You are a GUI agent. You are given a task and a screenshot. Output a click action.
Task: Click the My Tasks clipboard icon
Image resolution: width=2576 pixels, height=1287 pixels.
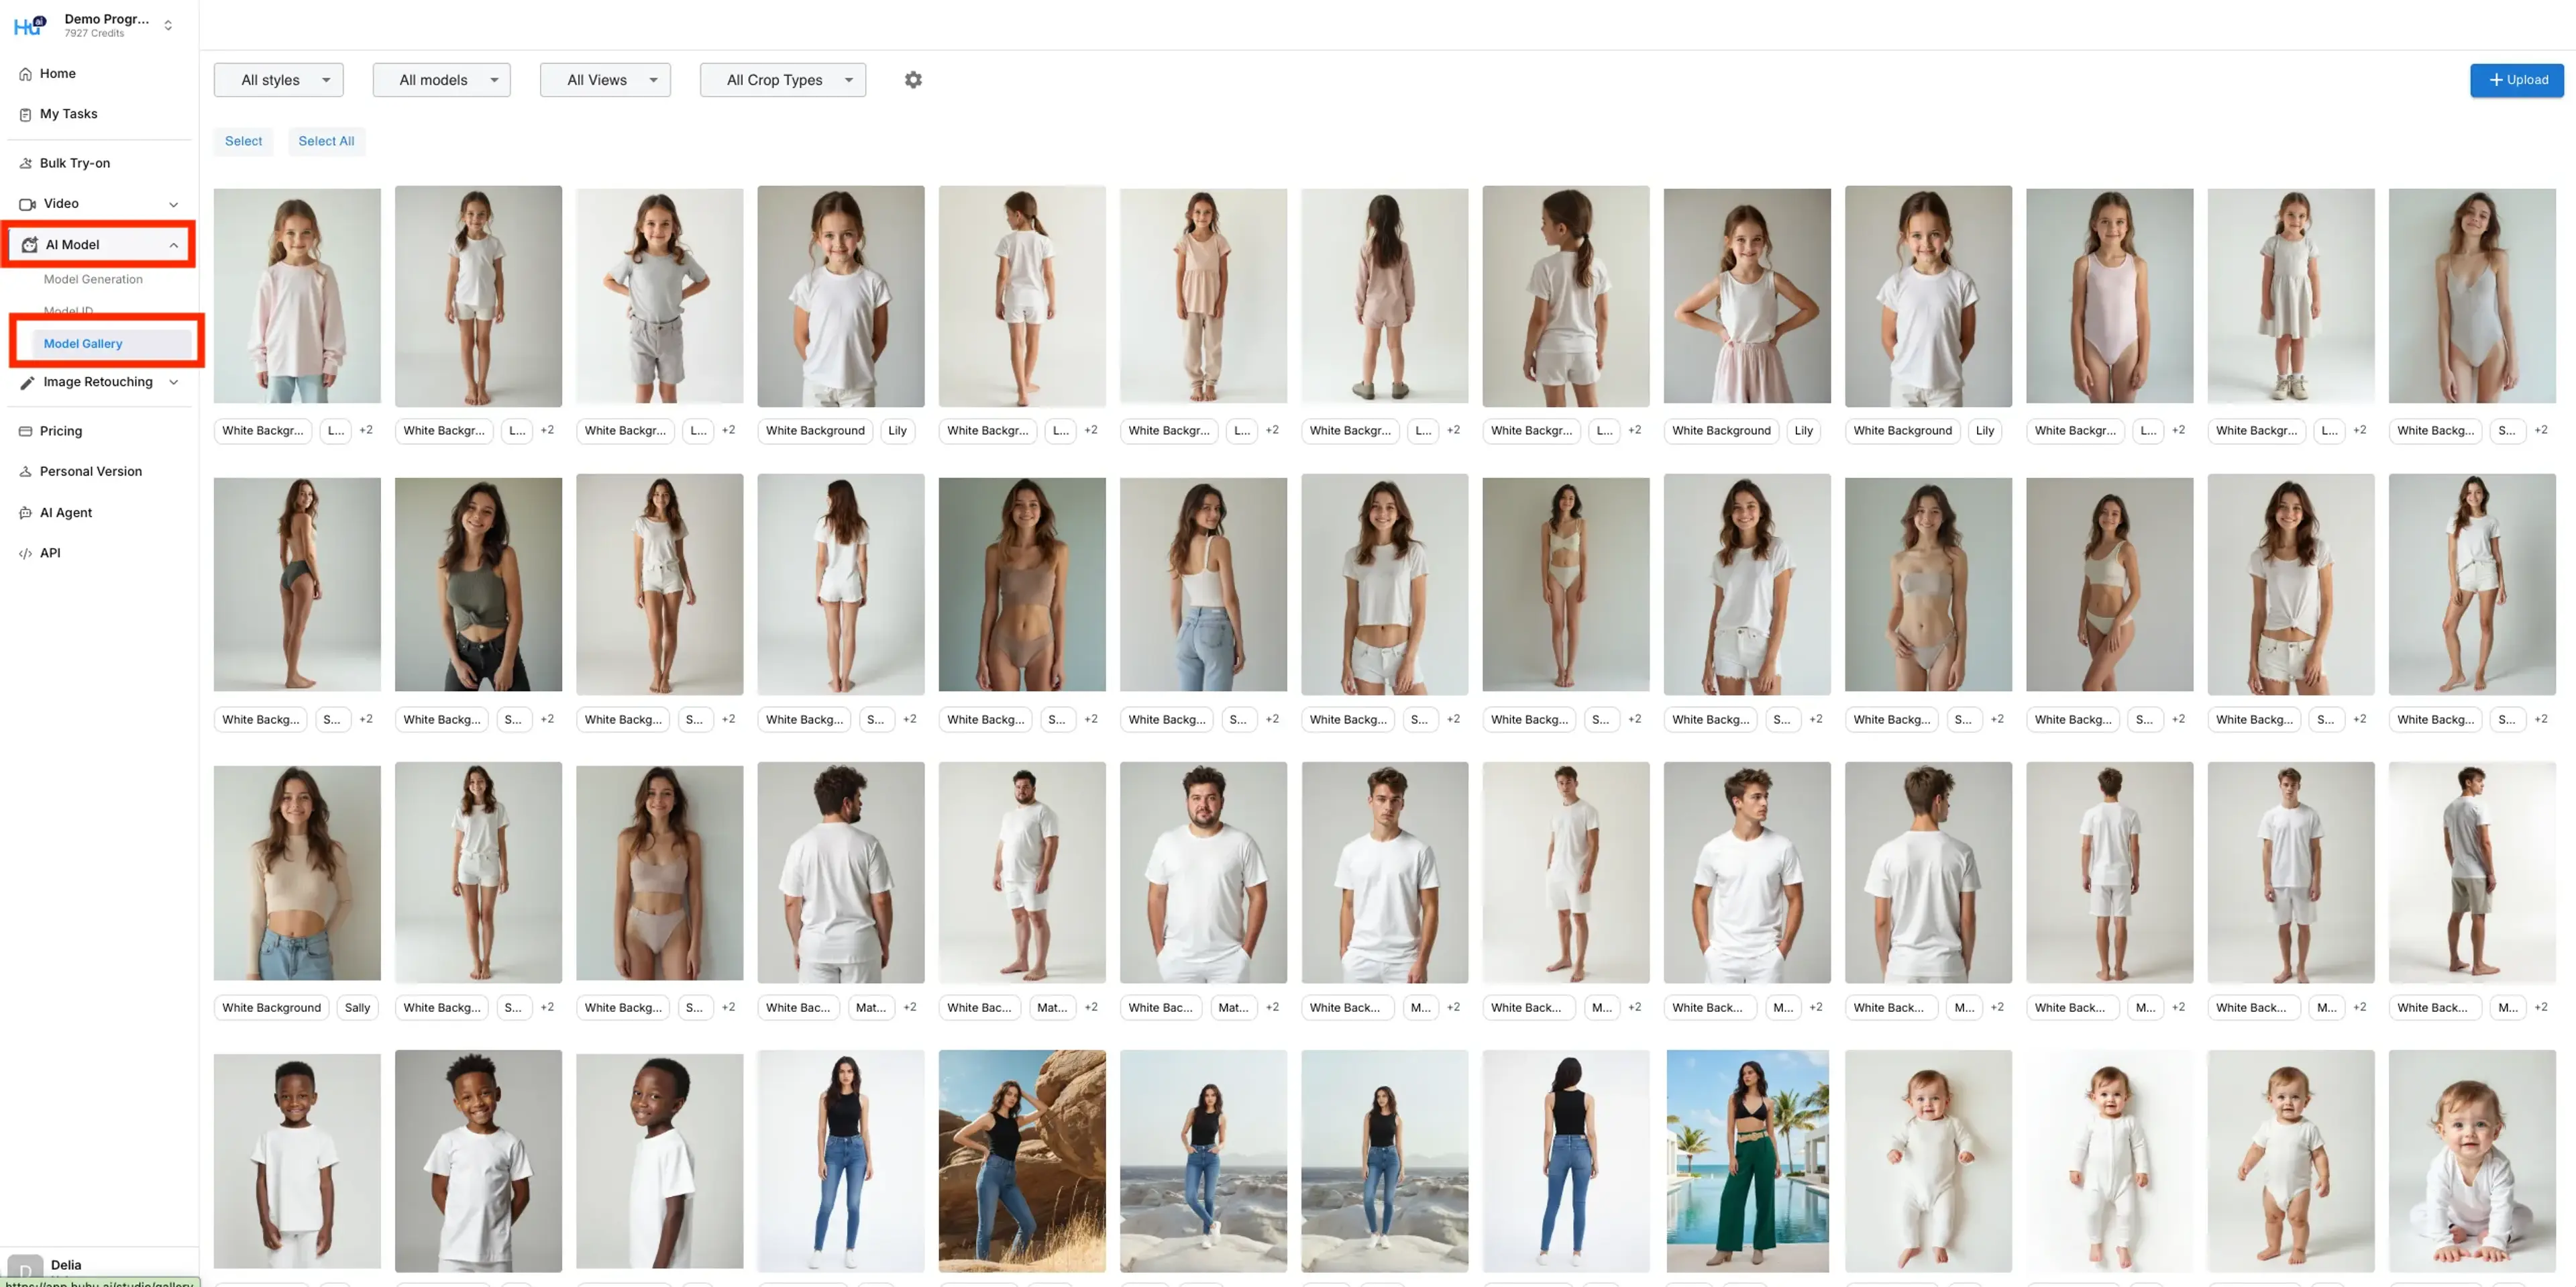(x=26, y=114)
